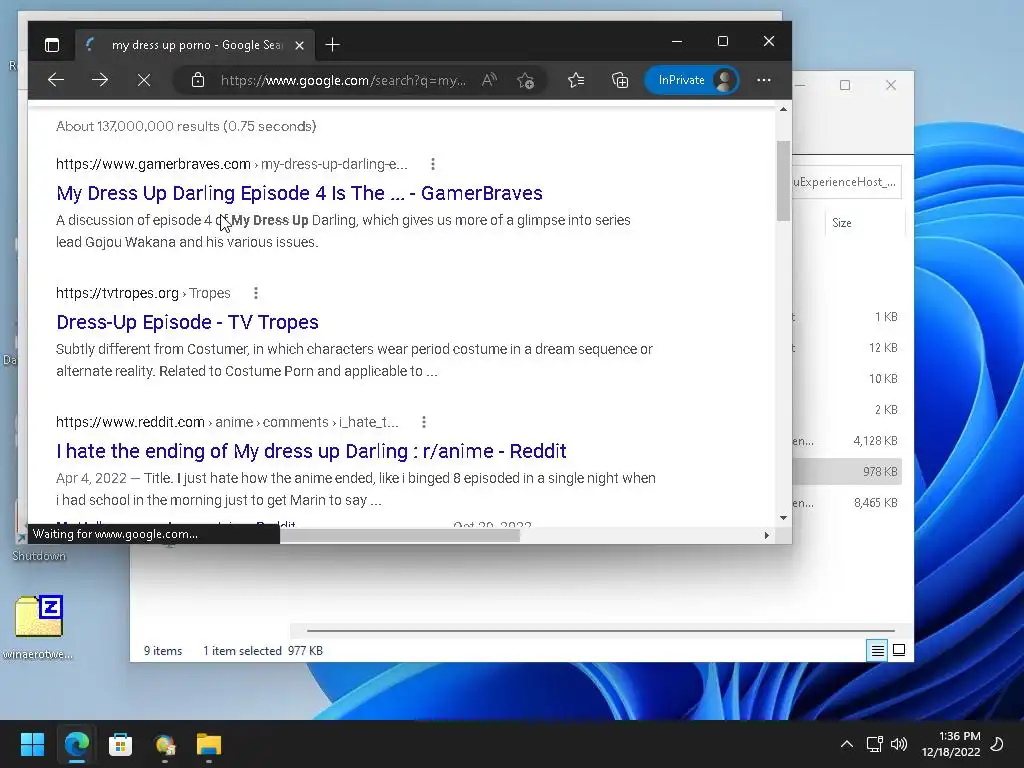Image resolution: width=1024 pixels, height=768 pixels.
Task: Open the Windows Start menu
Action: [x=32, y=744]
